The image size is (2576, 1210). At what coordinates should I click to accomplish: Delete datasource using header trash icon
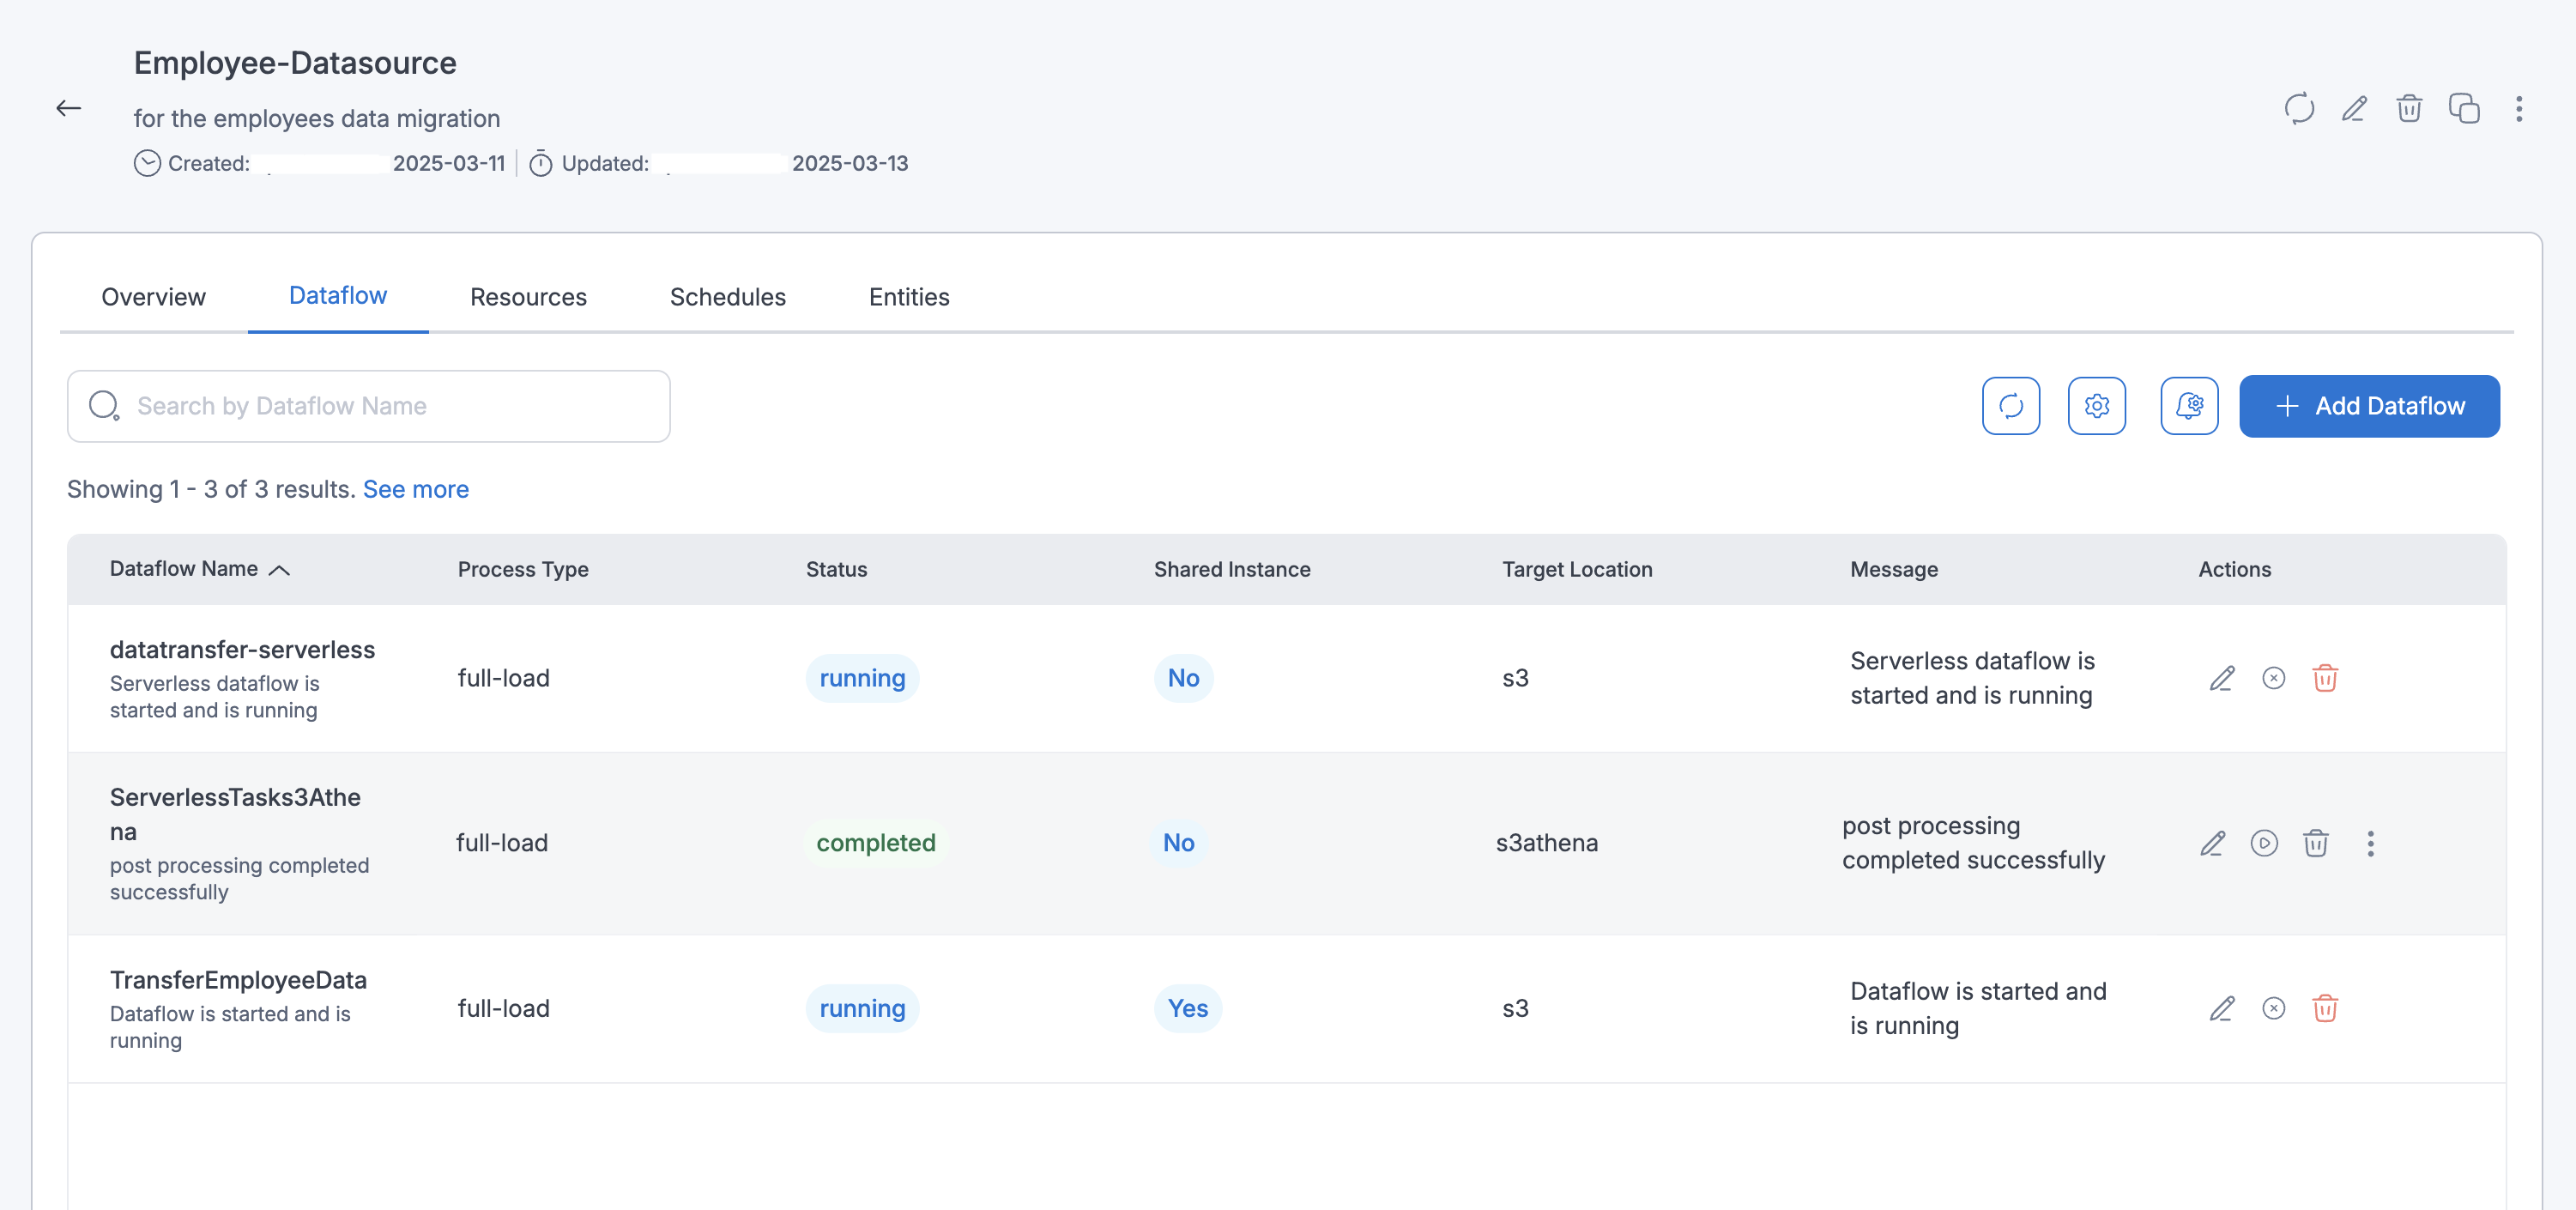(x=2409, y=108)
